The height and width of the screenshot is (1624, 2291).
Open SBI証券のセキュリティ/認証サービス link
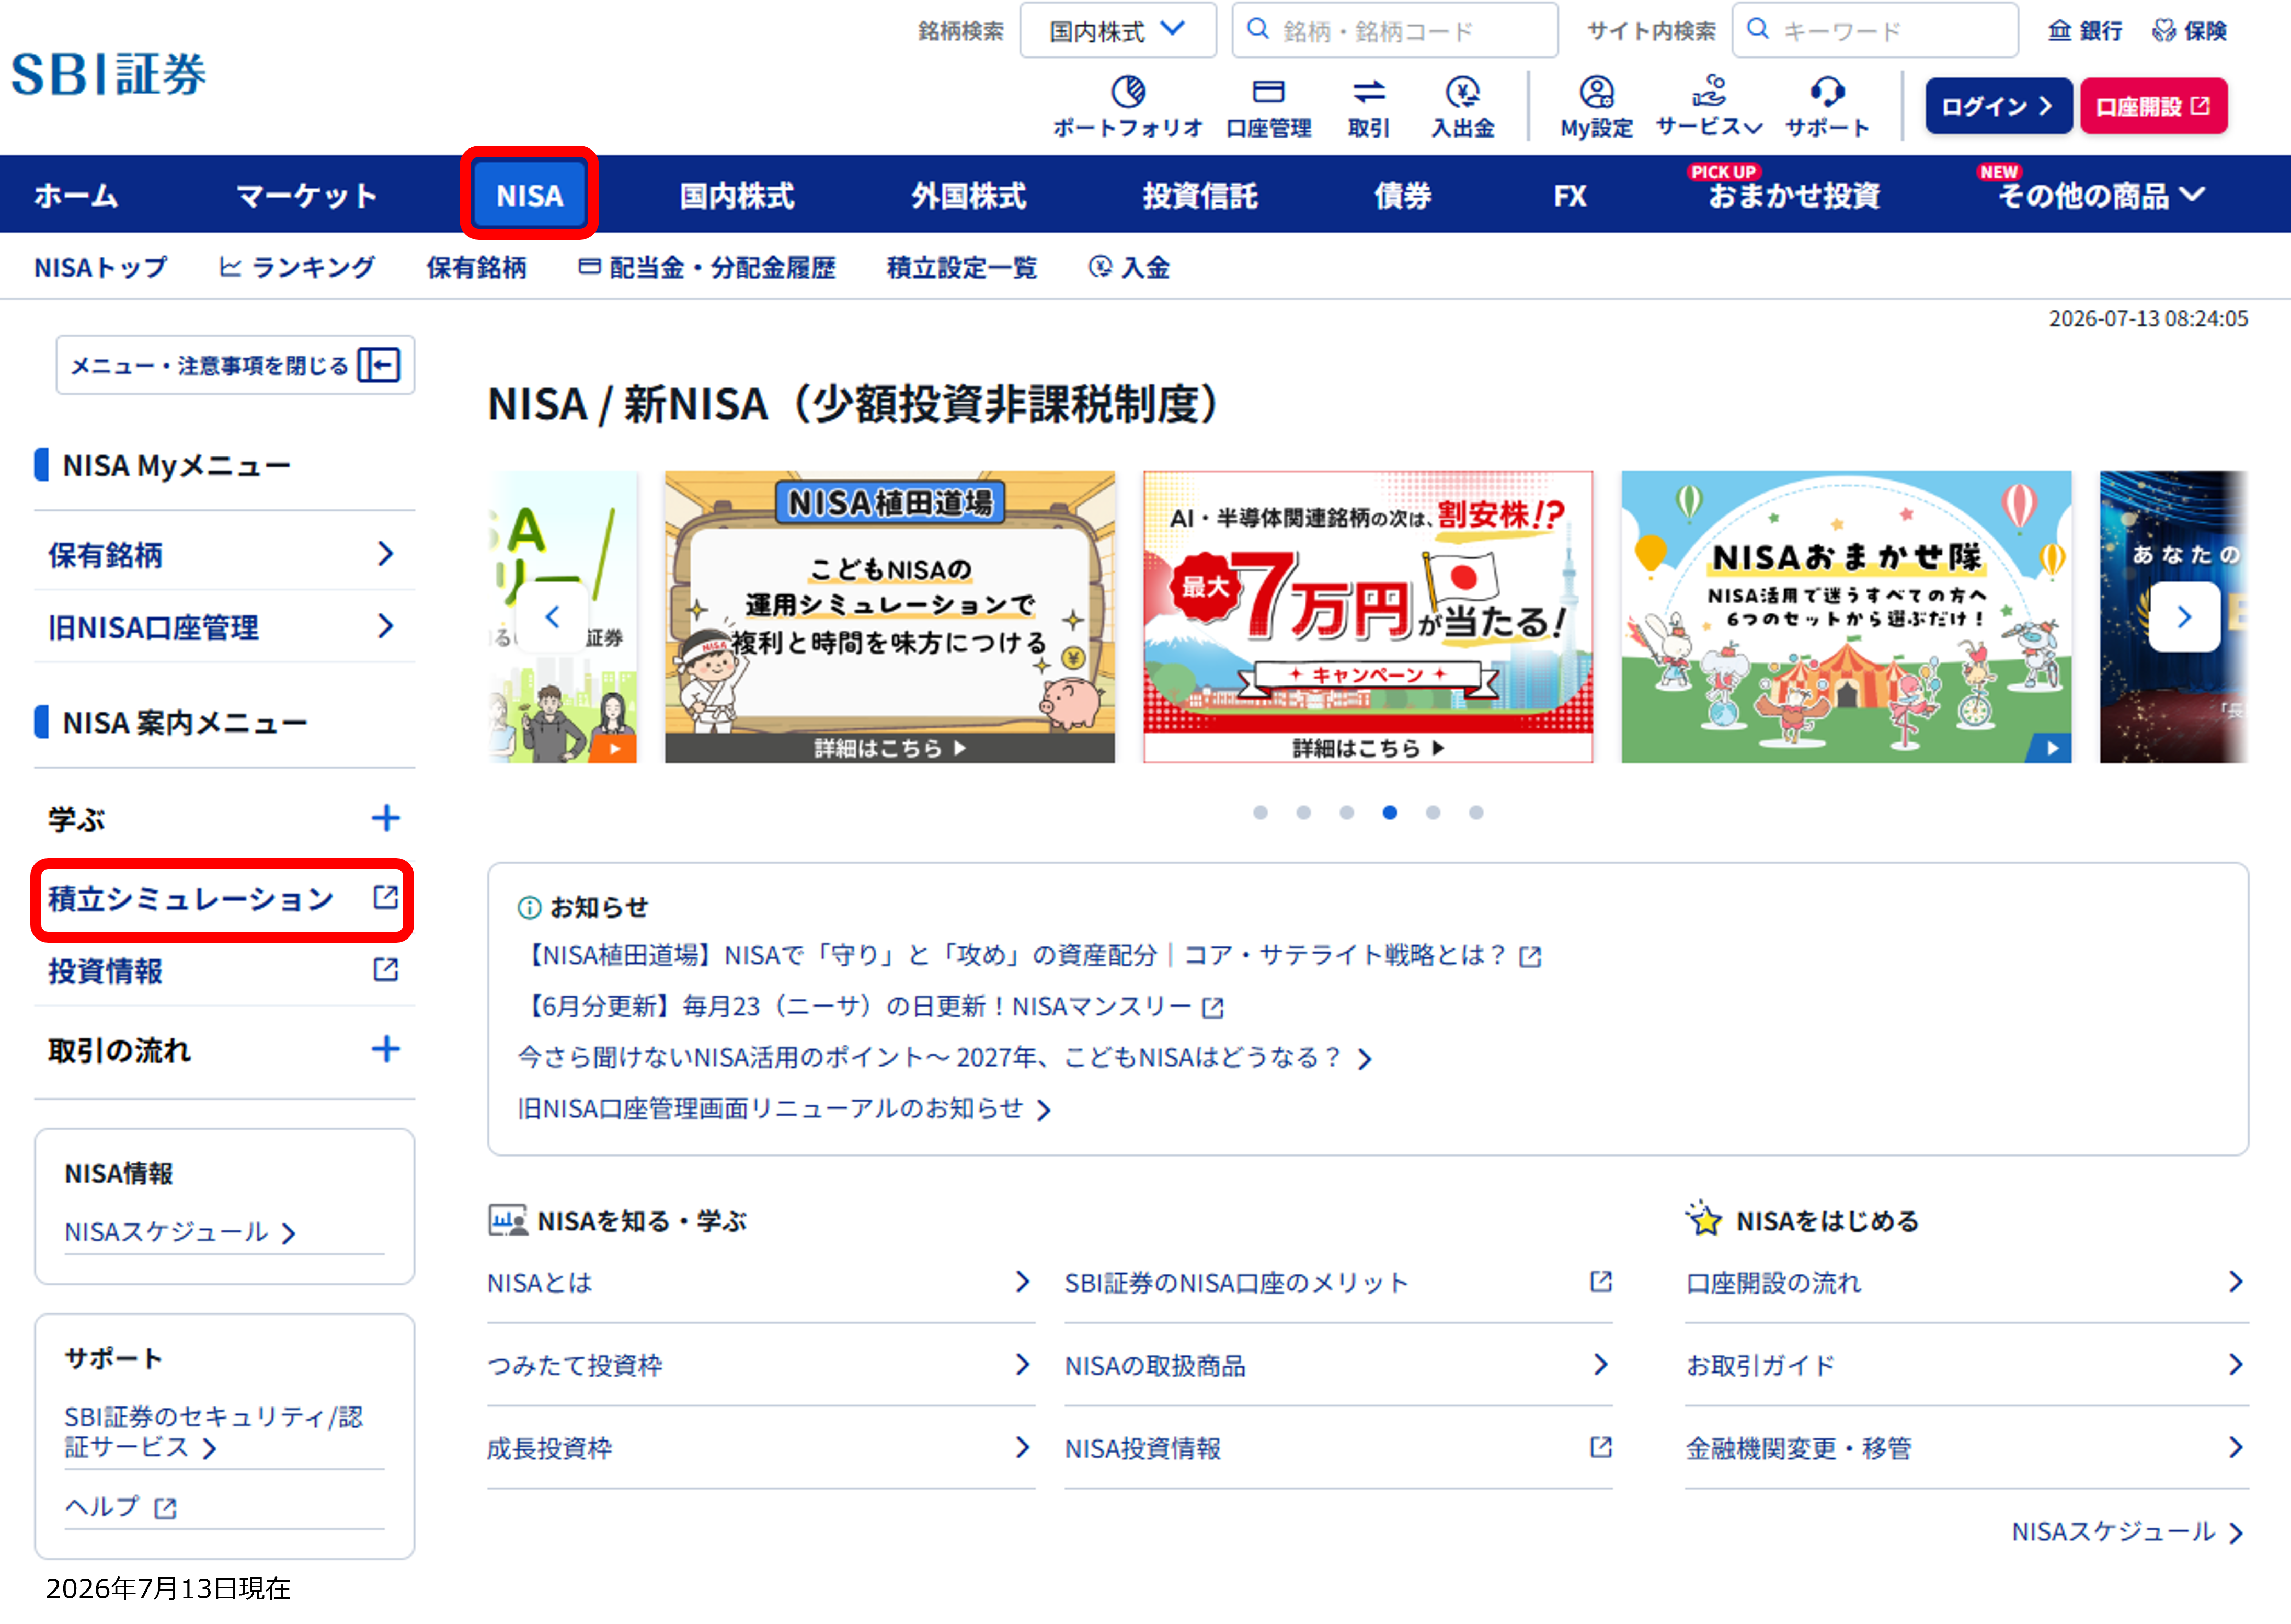tap(213, 1431)
